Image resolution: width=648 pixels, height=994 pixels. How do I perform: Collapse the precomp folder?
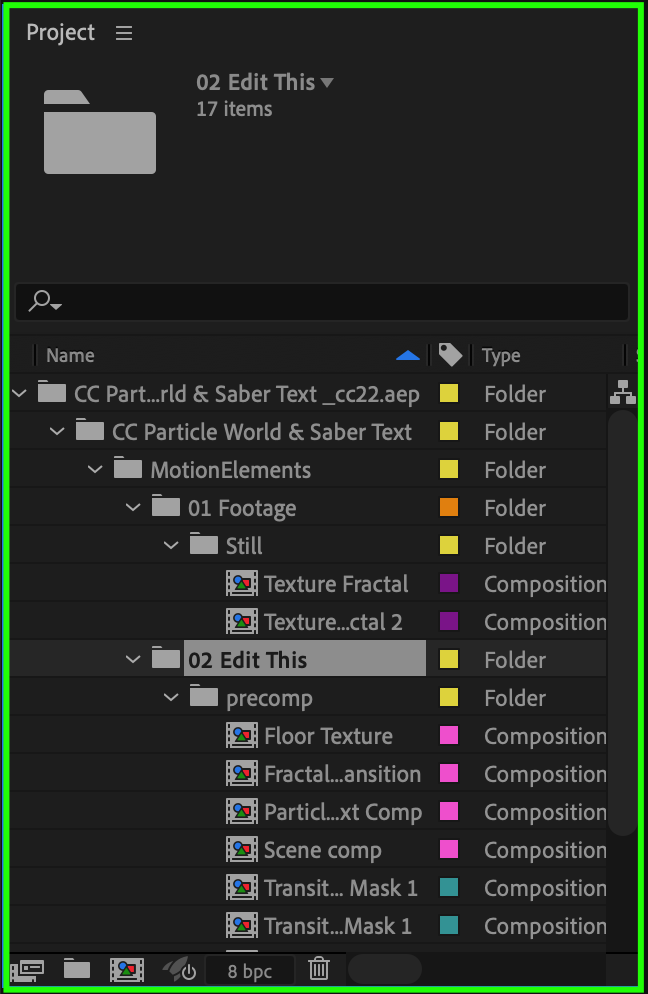point(171,698)
